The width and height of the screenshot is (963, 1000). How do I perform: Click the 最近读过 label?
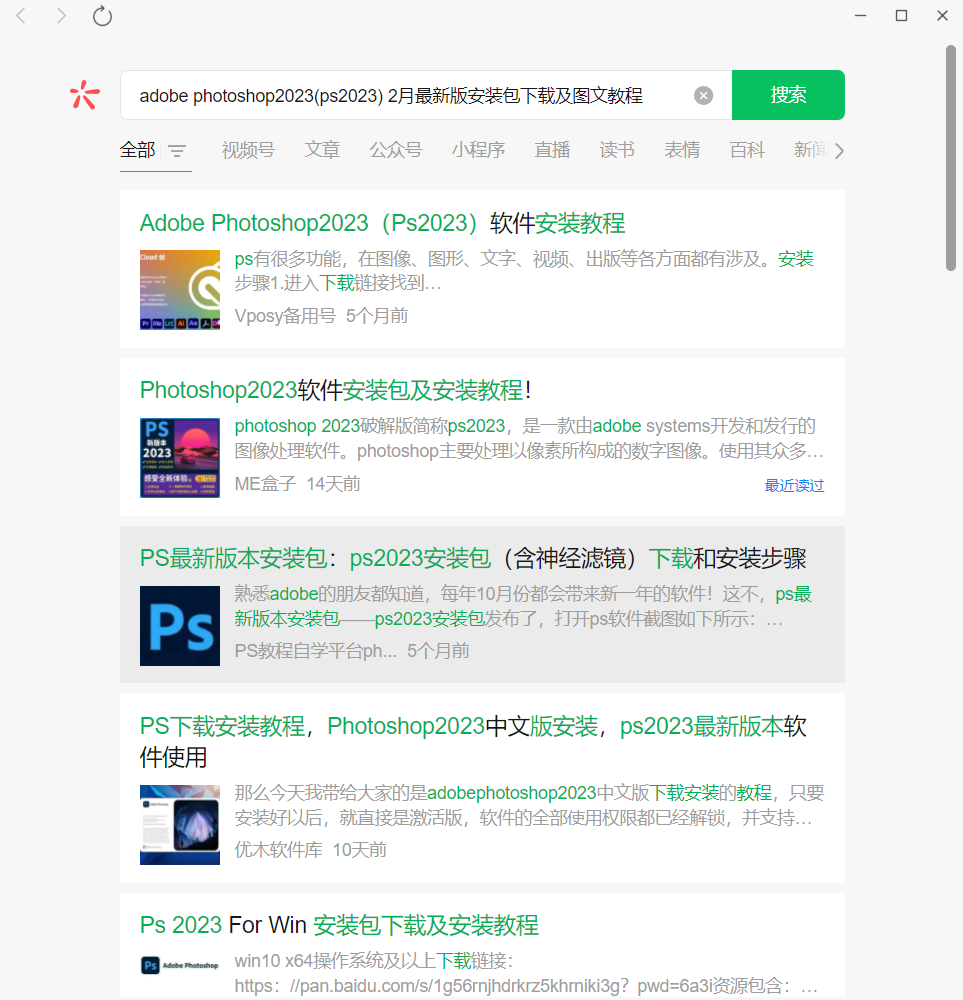(x=794, y=485)
